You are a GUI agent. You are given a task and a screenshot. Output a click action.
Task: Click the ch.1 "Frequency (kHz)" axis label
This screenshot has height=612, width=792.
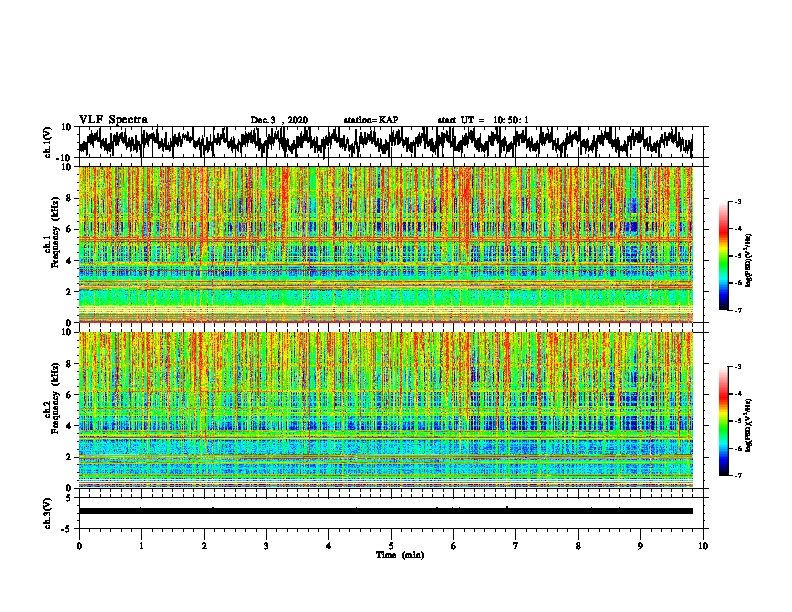(x=55, y=233)
